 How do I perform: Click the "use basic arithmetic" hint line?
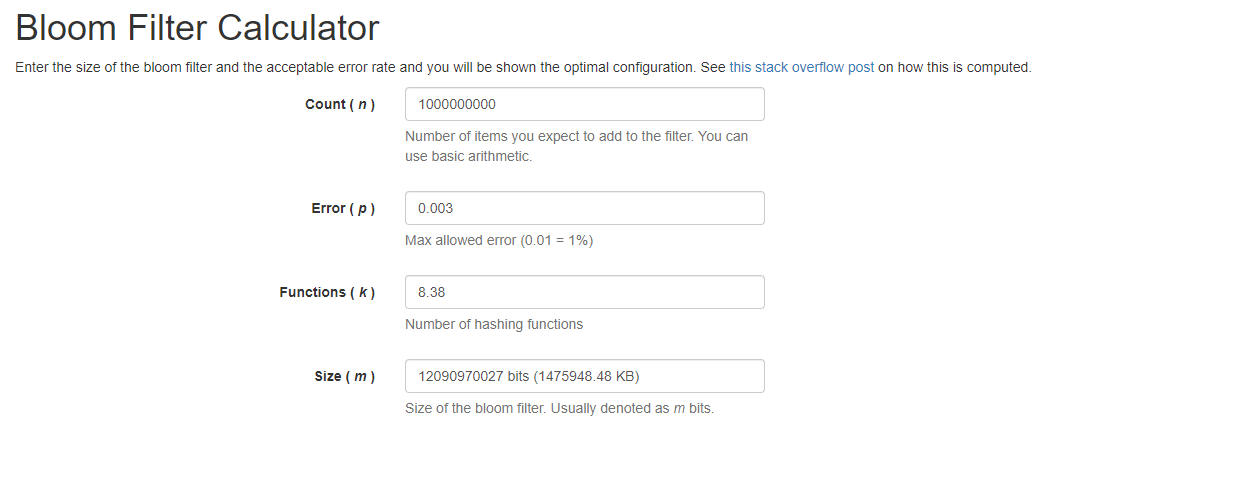[x=468, y=156]
